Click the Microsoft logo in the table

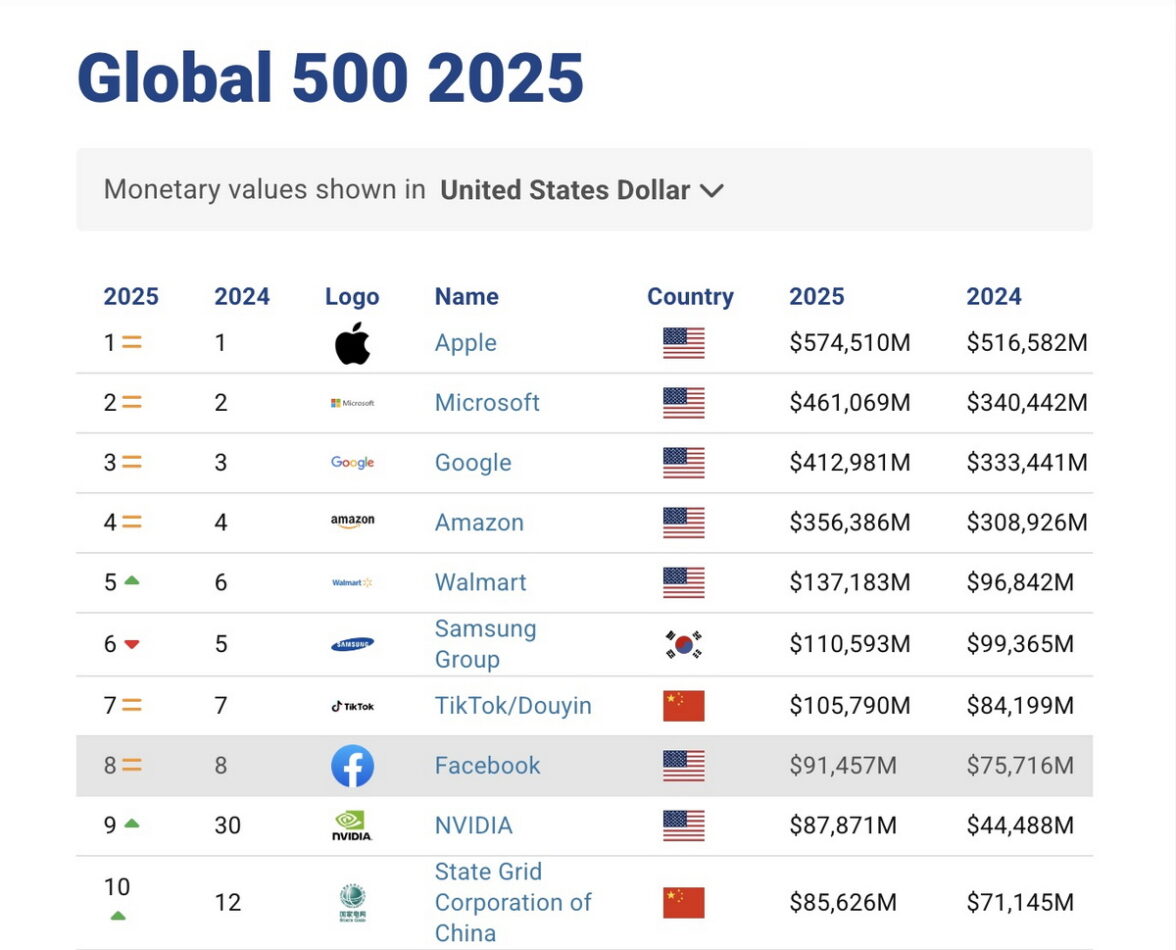click(352, 403)
